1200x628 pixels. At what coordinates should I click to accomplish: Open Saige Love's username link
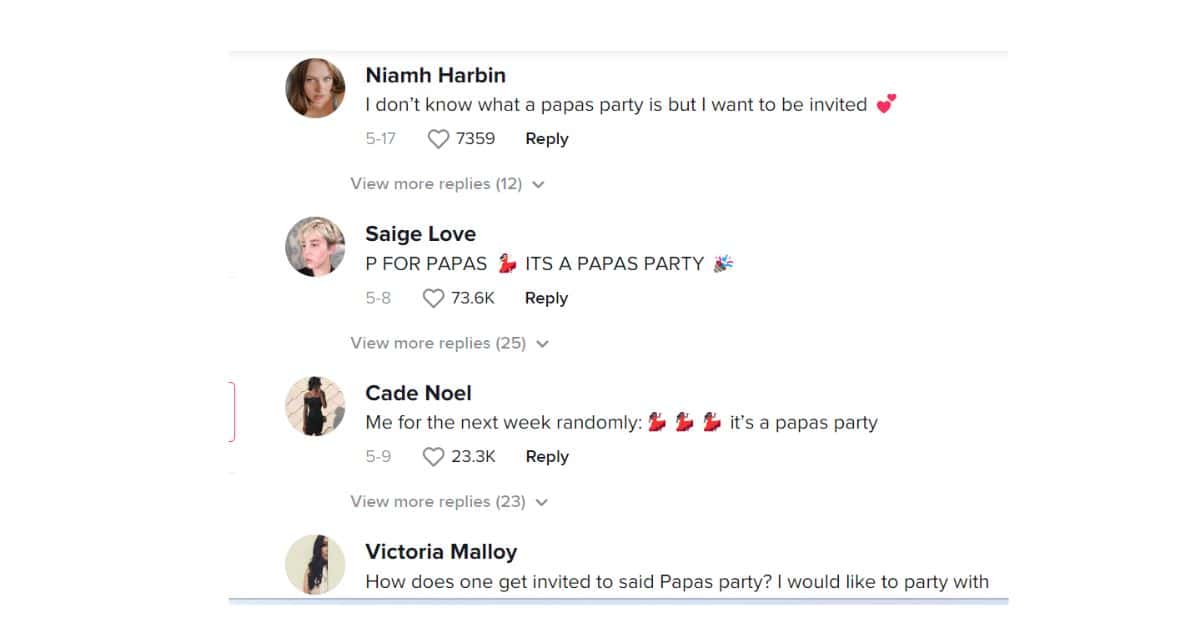pos(420,234)
